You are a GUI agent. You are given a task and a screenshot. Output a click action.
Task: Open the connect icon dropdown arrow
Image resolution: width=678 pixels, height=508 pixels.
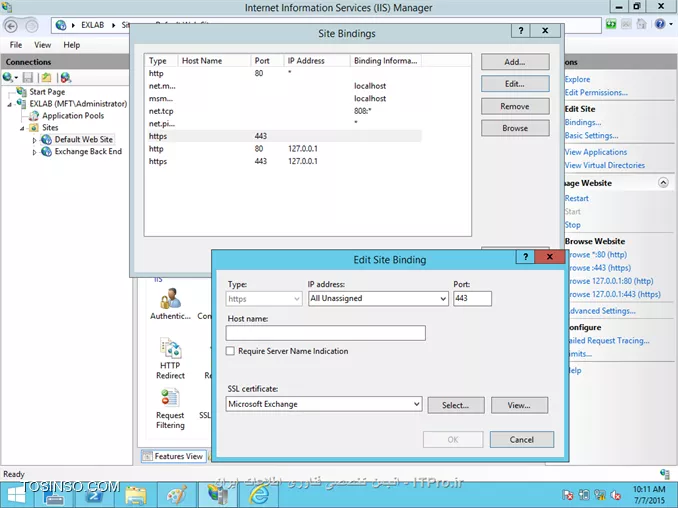click(16, 78)
